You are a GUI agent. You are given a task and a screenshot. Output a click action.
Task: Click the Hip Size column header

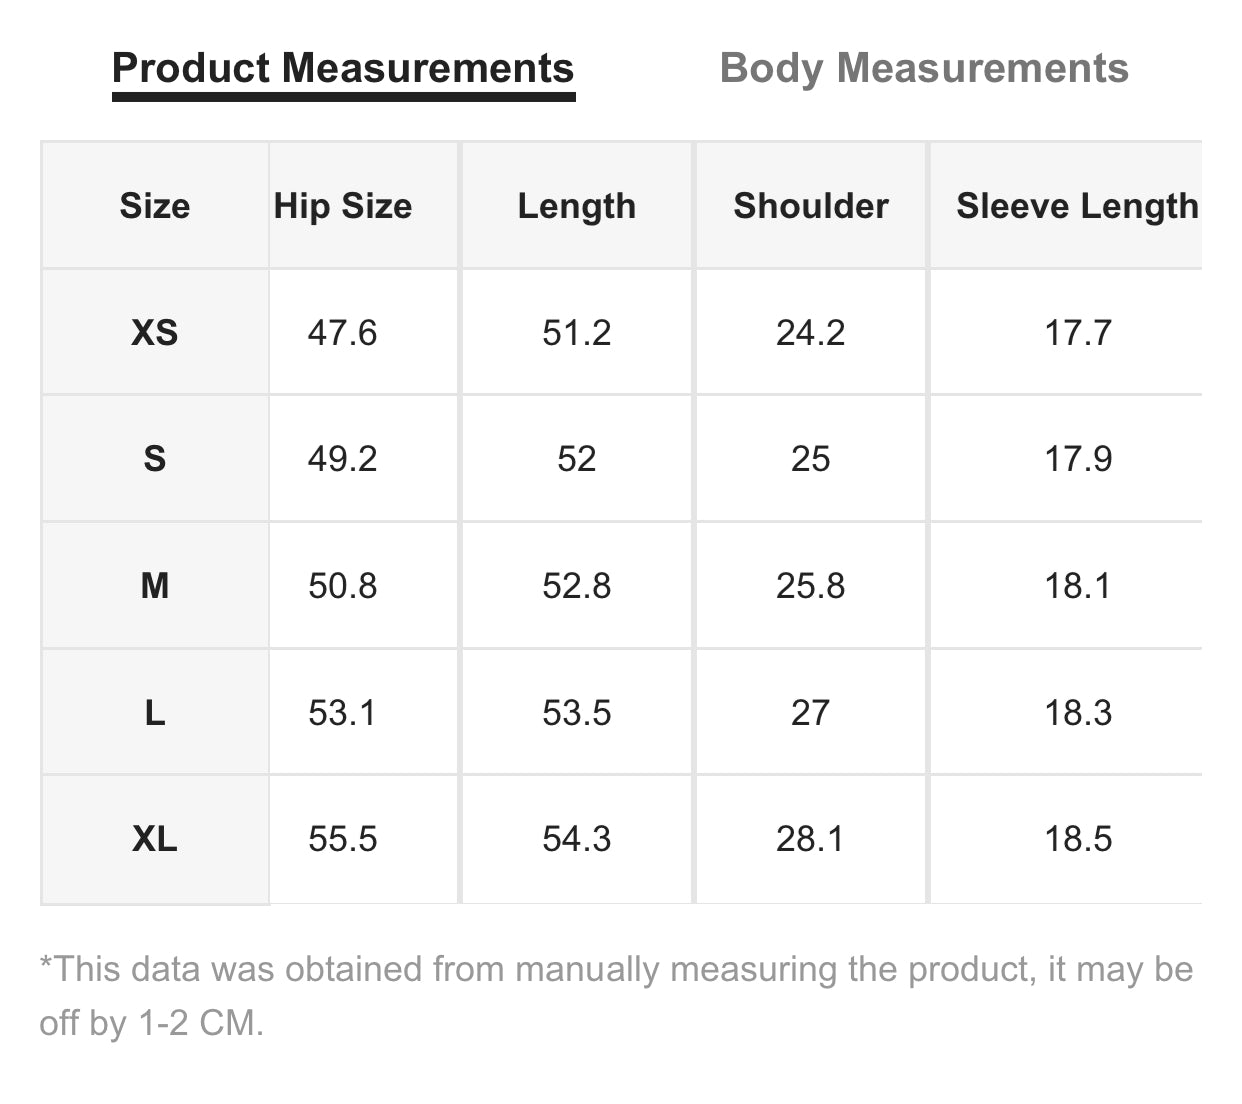(343, 206)
